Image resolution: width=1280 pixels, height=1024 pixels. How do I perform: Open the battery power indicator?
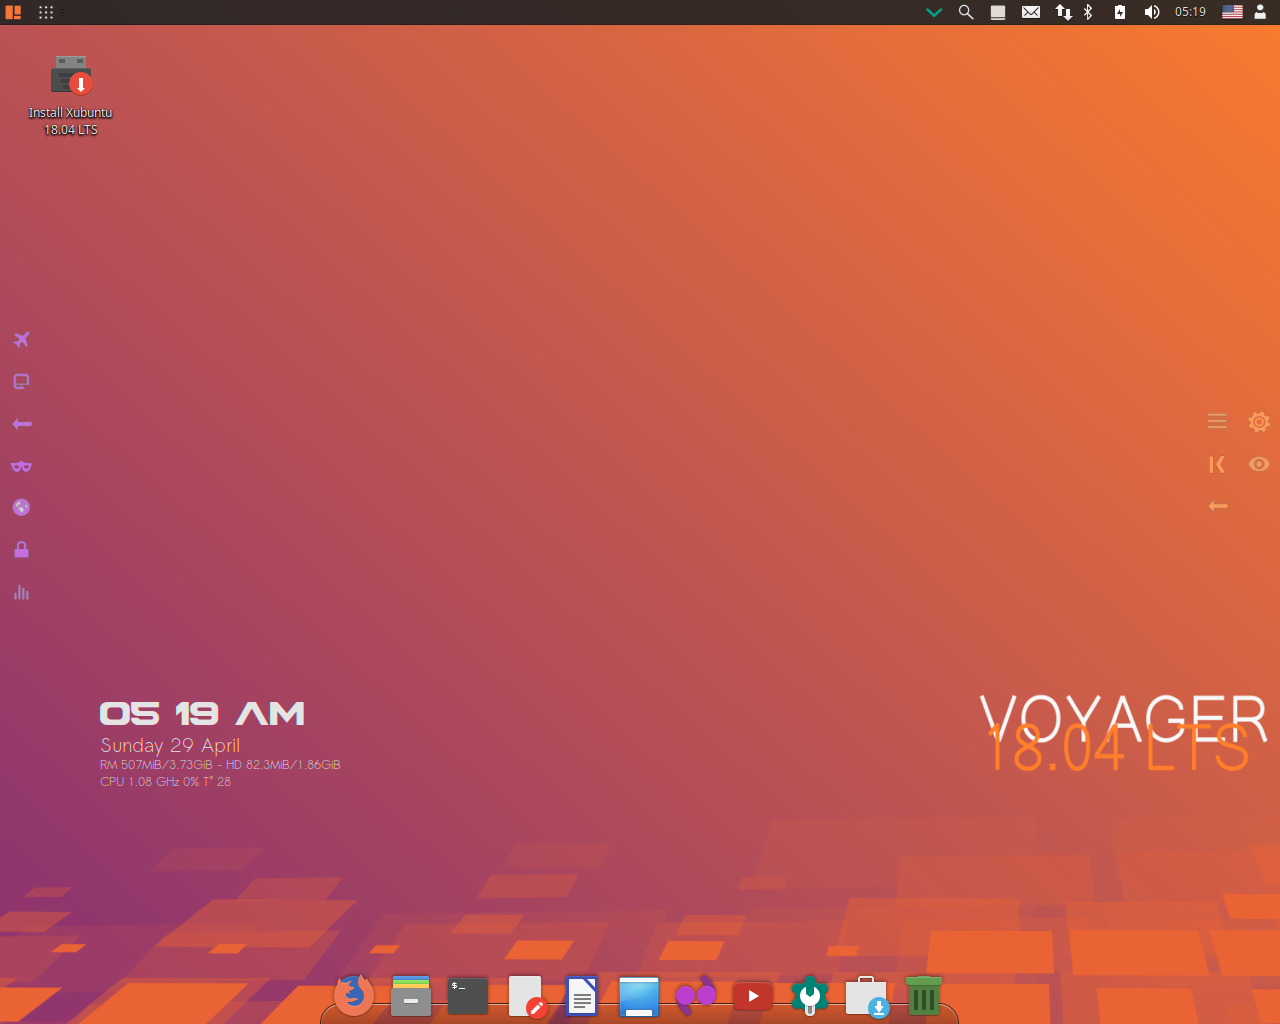pyautogui.click(x=1120, y=12)
